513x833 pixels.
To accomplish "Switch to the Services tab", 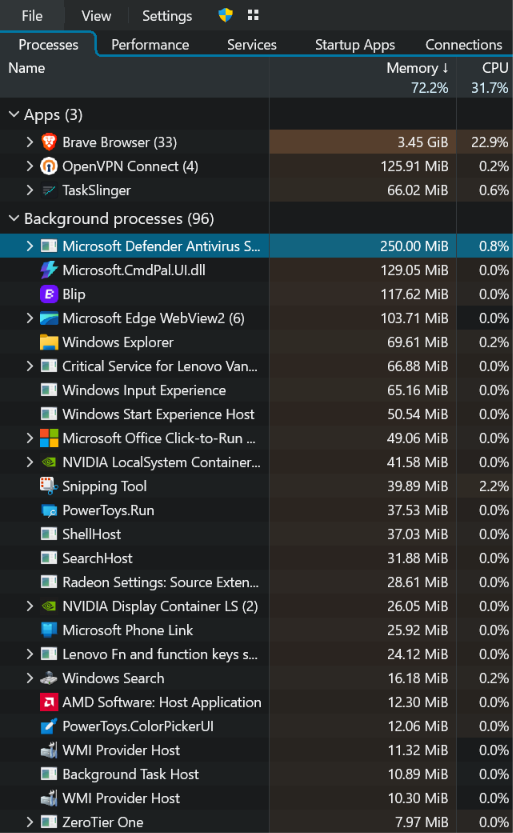I will point(252,45).
